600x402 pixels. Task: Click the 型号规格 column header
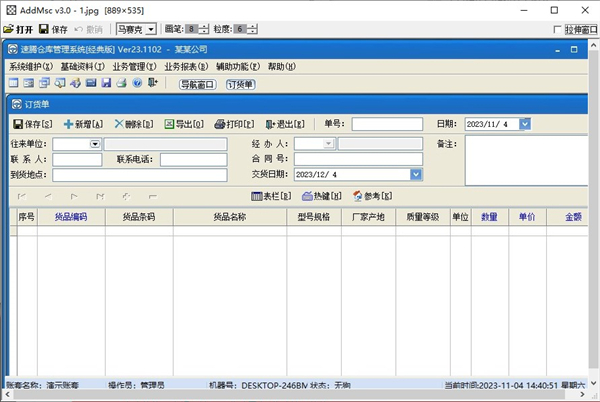point(314,217)
